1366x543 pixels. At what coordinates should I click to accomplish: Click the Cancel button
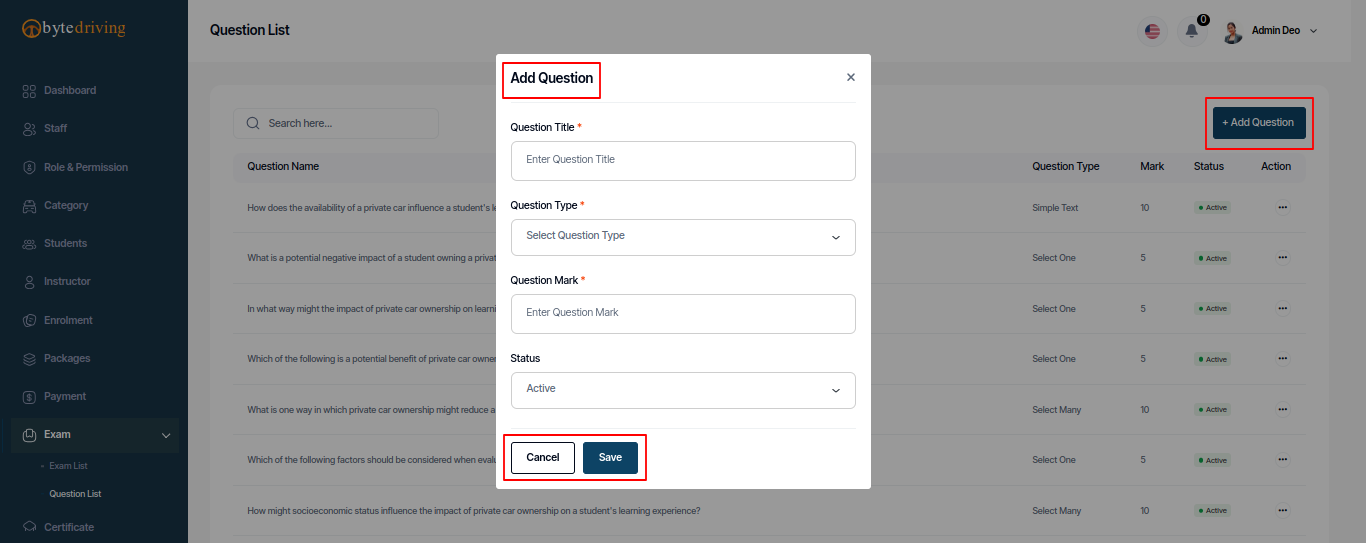543,457
